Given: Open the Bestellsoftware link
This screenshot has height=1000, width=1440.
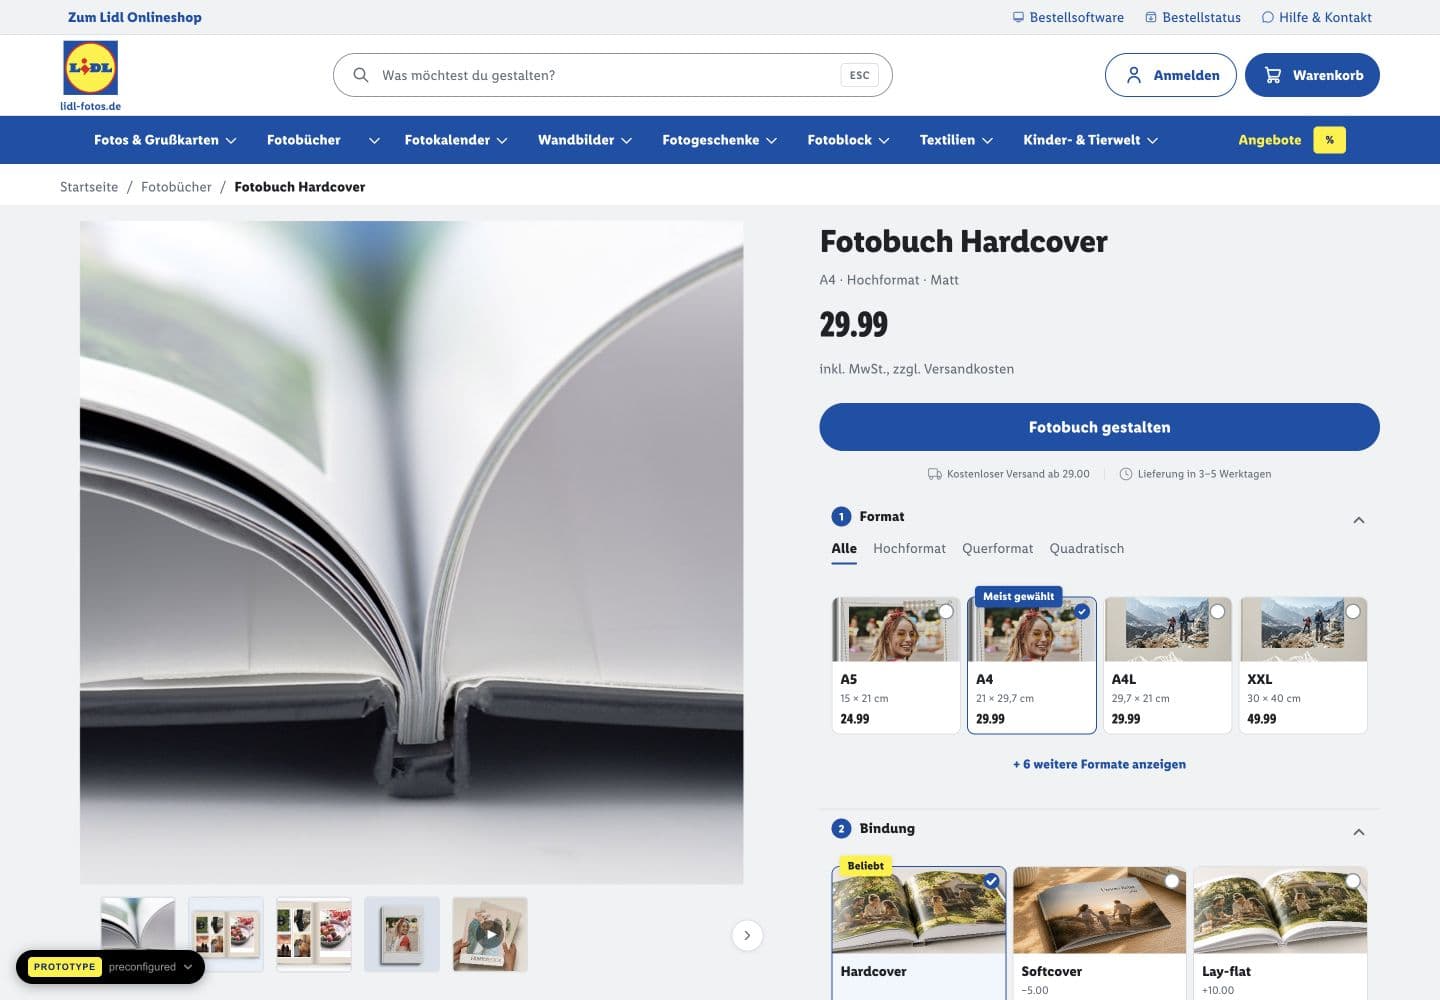Looking at the screenshot, I should pyautogui.click(x=1068, y=17).
